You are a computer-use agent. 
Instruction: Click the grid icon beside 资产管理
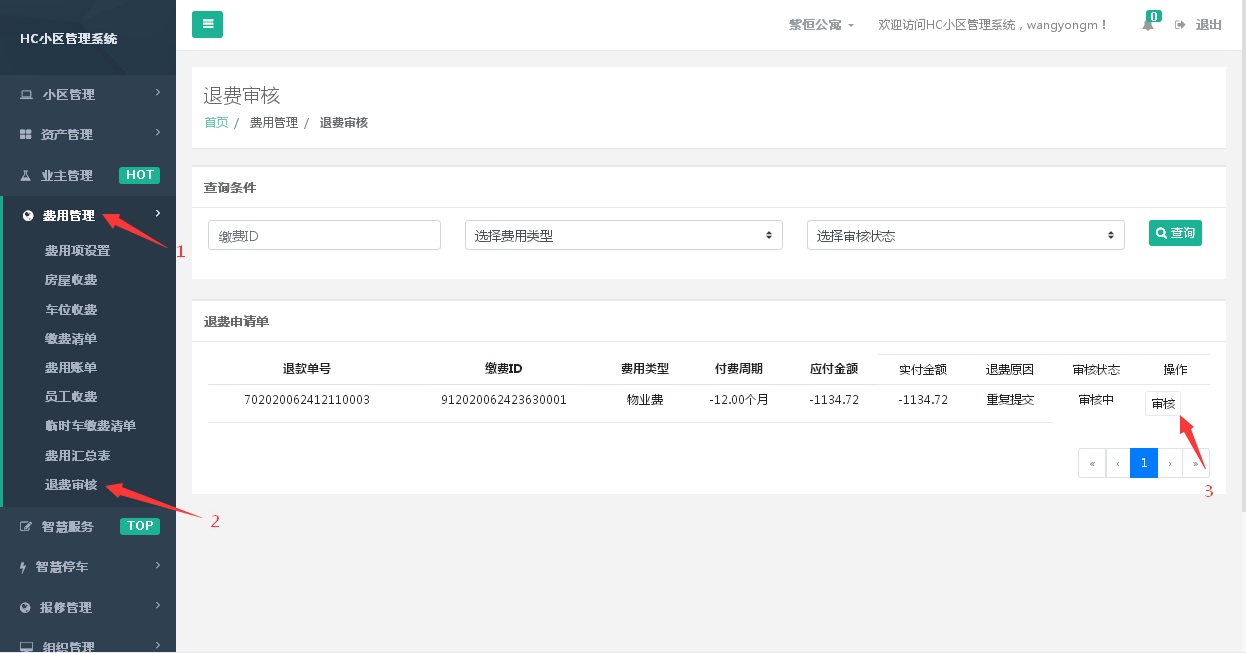[x=26, y=135]
